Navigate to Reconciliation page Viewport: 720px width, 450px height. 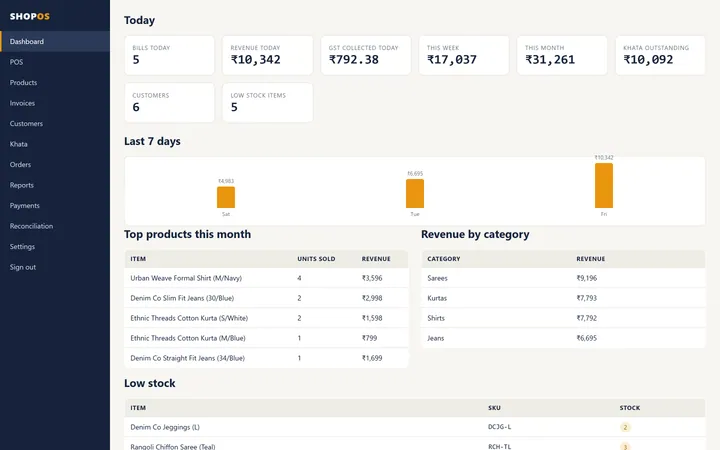55,226
